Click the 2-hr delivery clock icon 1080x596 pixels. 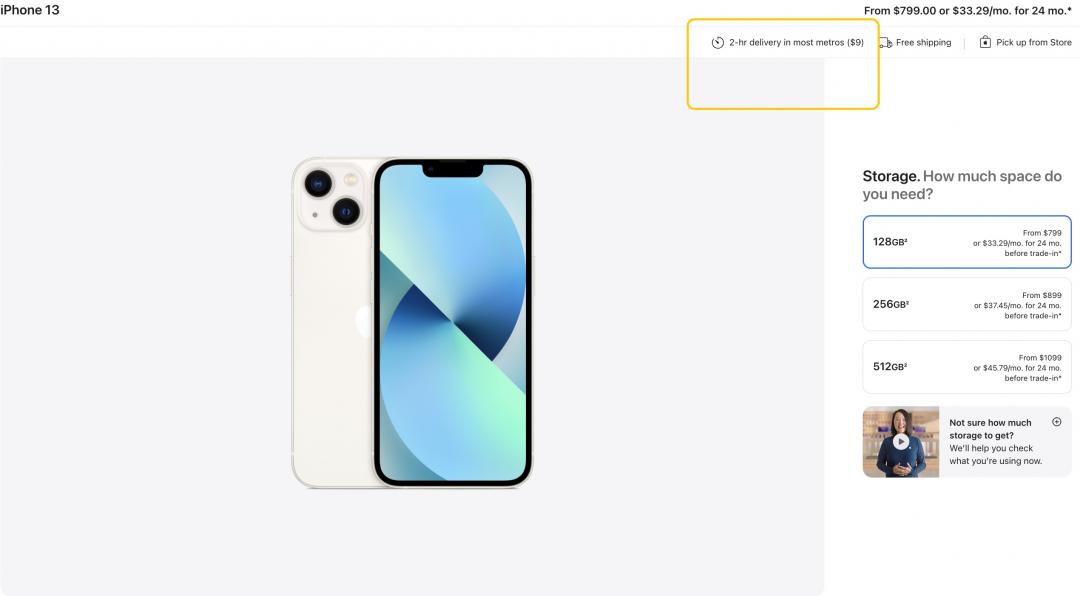(x=718, y=43)
